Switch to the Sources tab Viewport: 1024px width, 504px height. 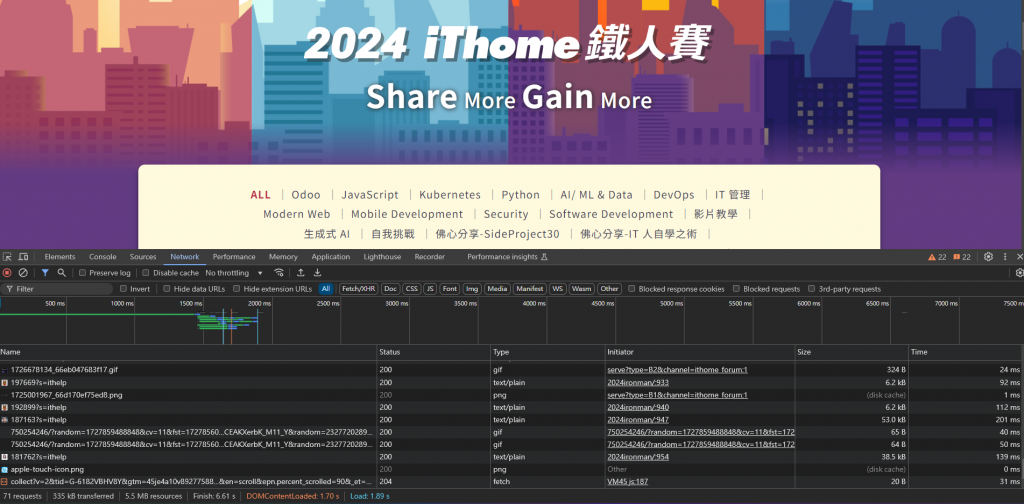click(143, 257)
